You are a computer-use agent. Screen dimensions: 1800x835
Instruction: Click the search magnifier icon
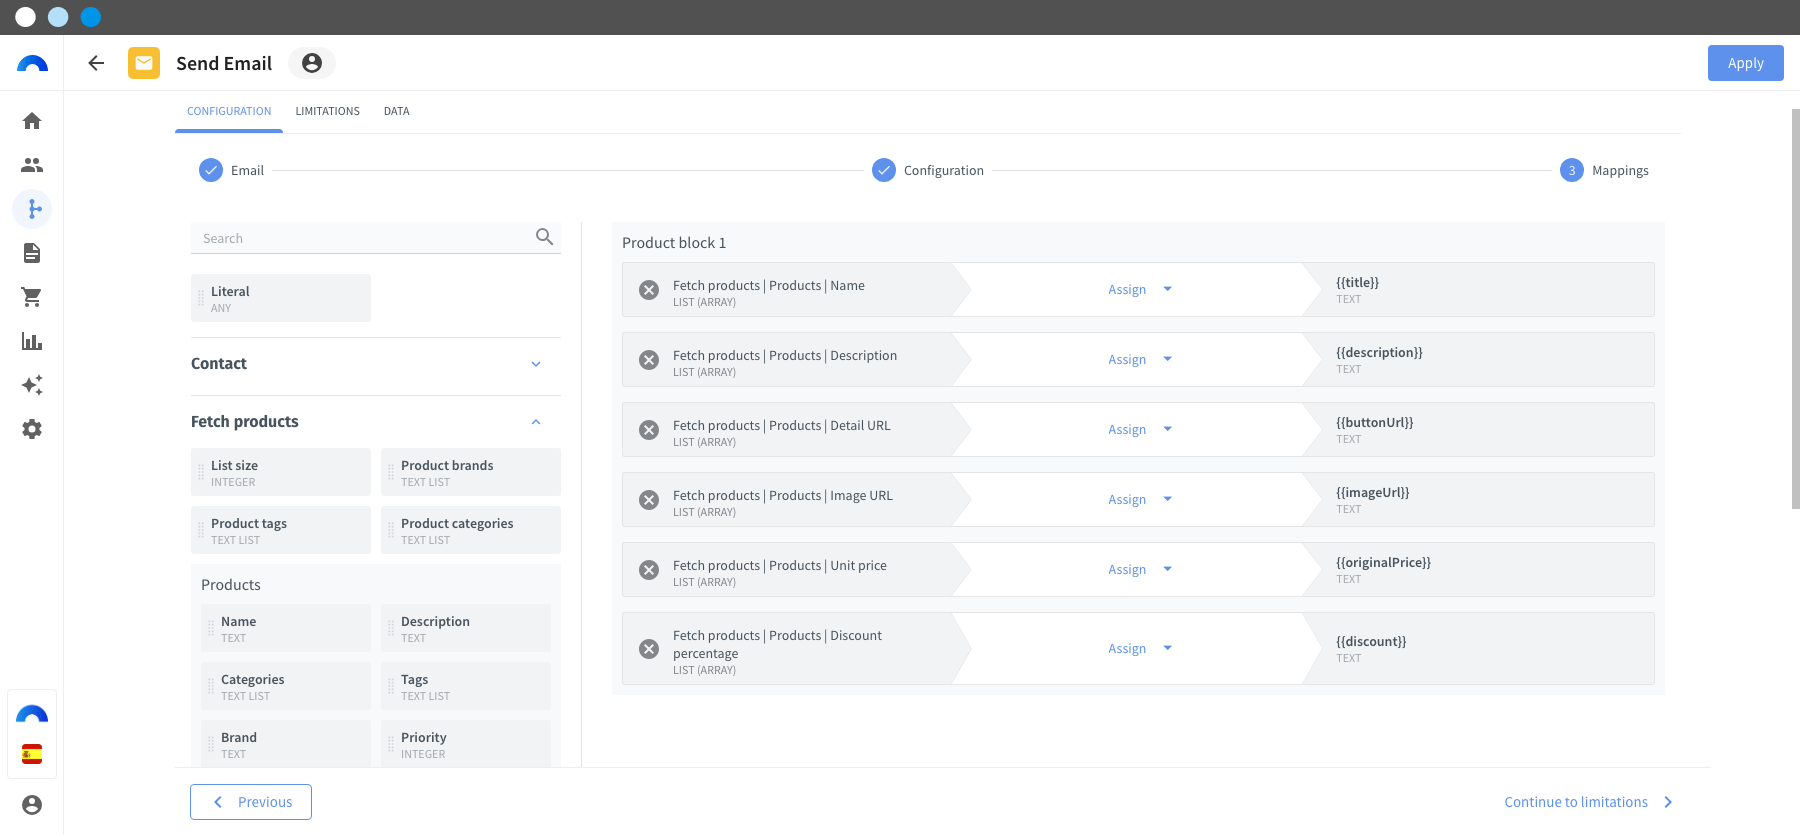[544, 237]
